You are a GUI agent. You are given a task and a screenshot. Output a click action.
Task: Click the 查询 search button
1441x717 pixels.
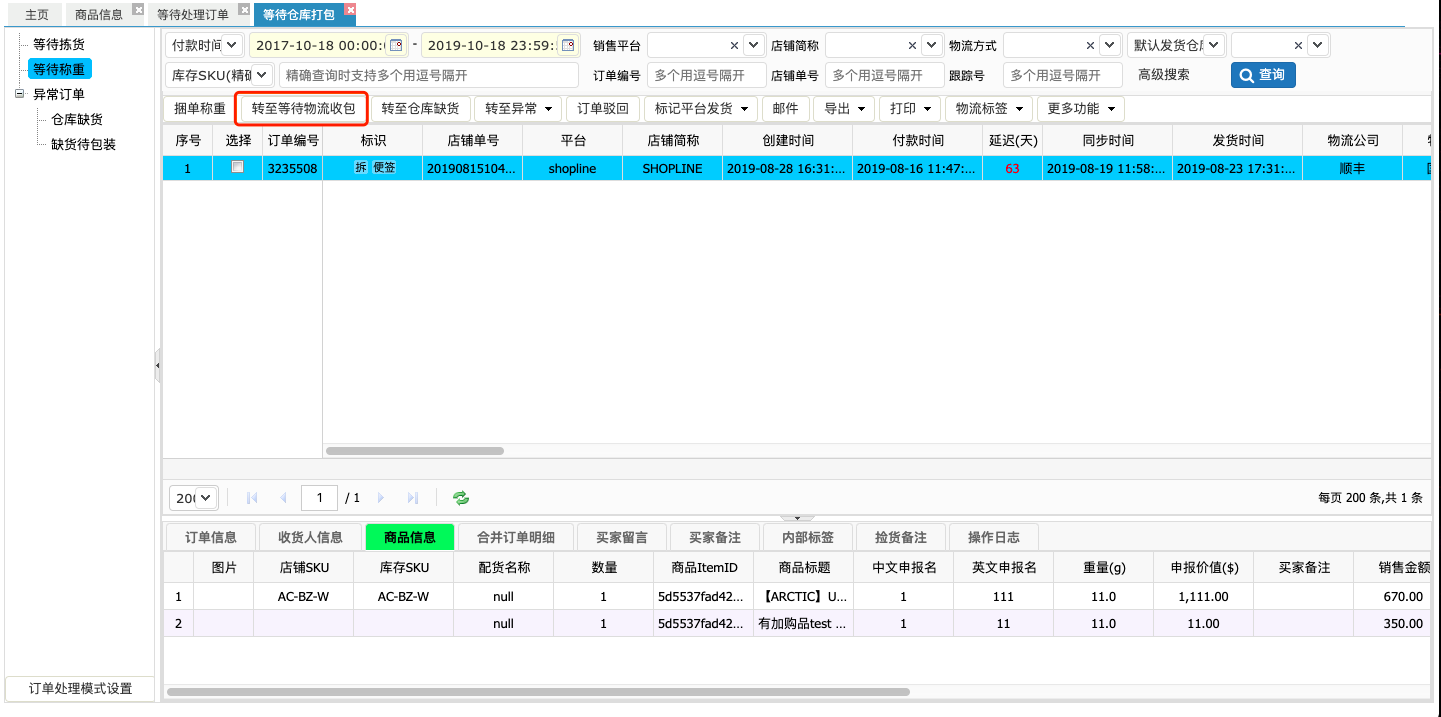coord(1263,75)
